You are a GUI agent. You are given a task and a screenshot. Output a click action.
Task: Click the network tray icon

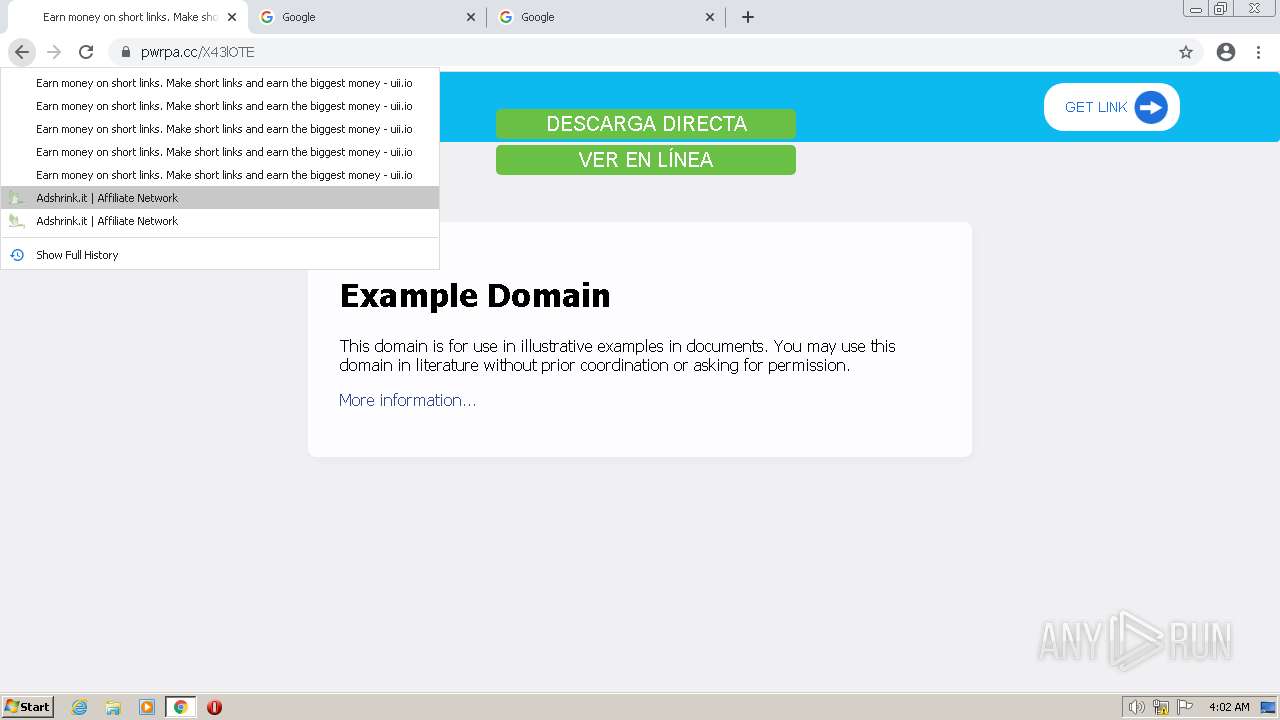click(1161, 707)
